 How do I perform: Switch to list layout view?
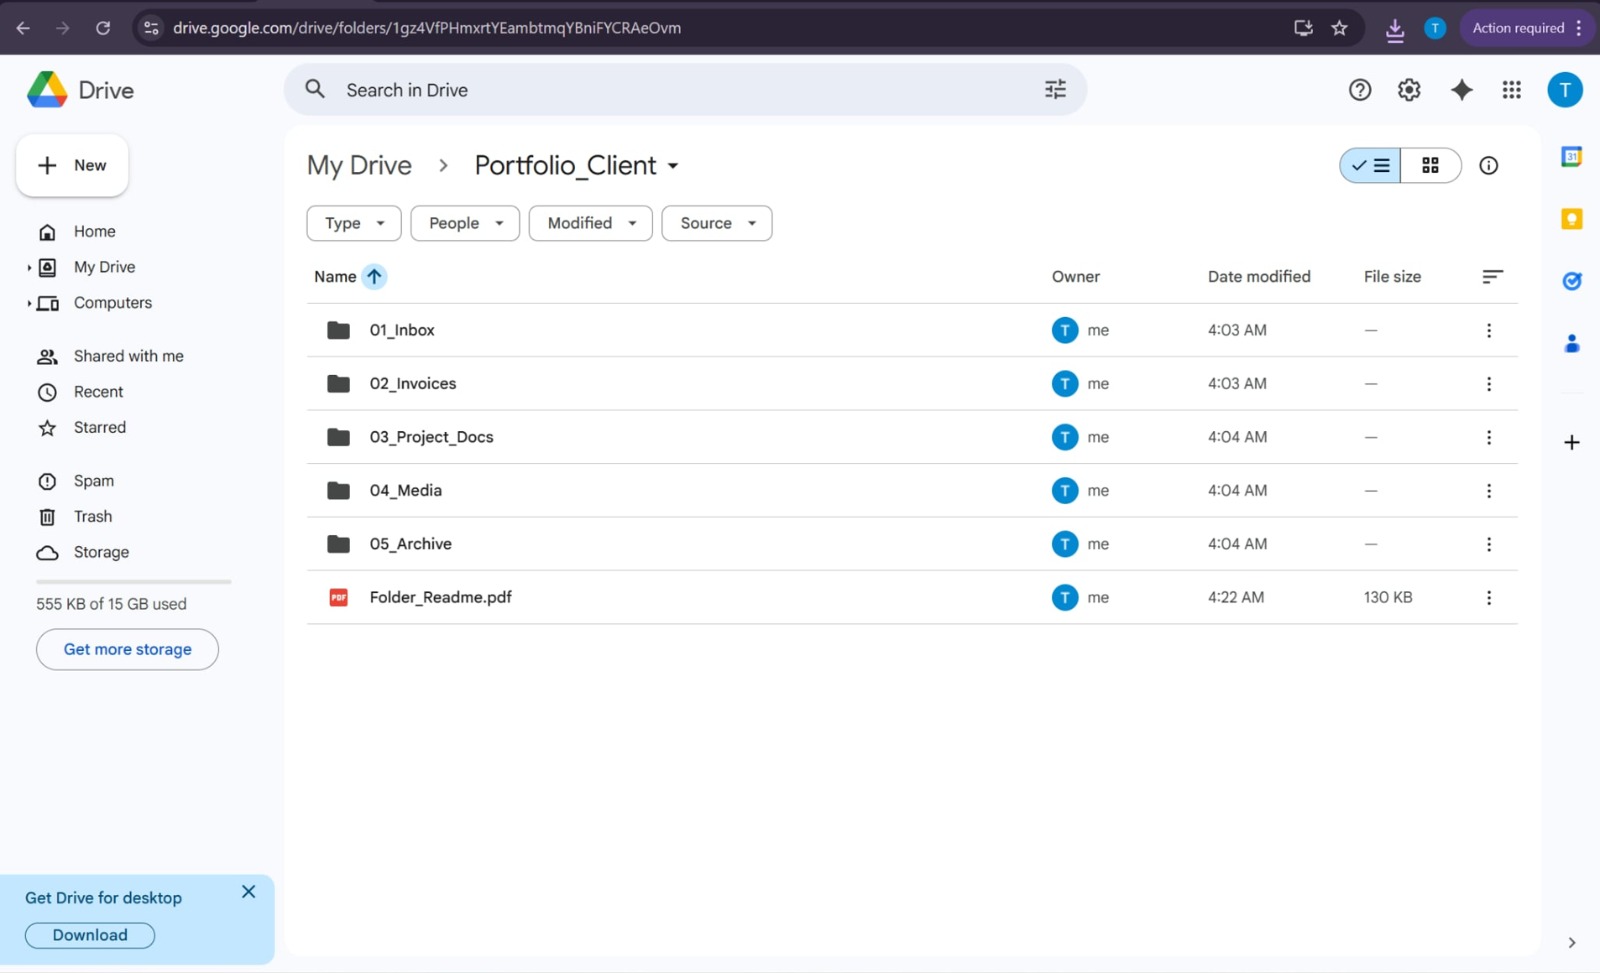pyautogui.click(x=1370, y=166)
